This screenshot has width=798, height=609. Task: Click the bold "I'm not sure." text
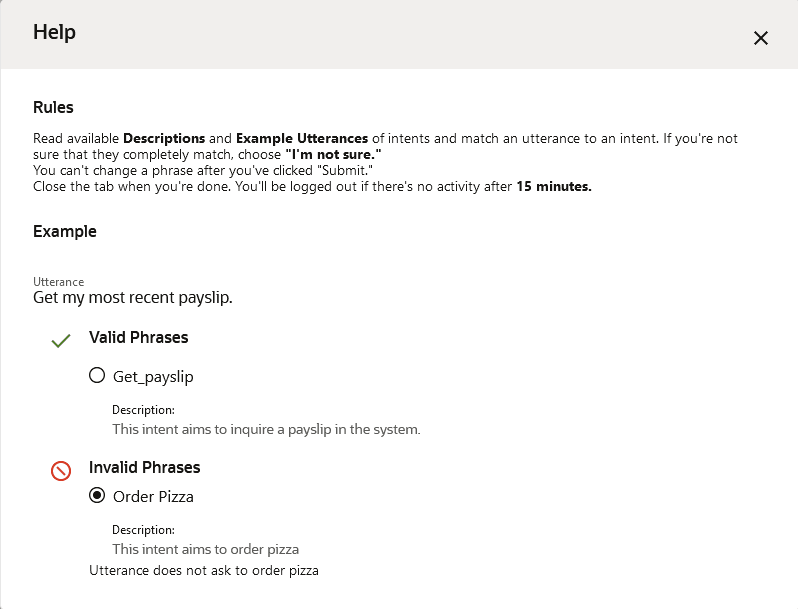333,154
